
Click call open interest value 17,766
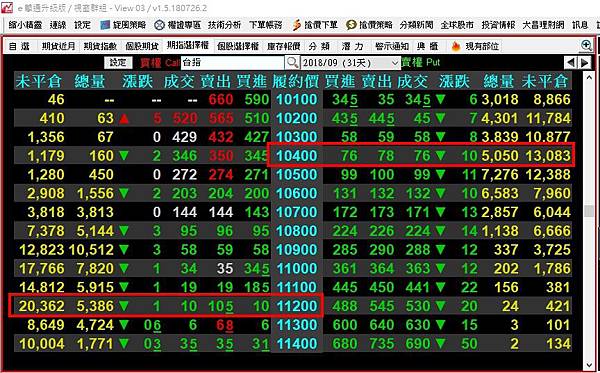pyautogui.click(x=41, y=269)
